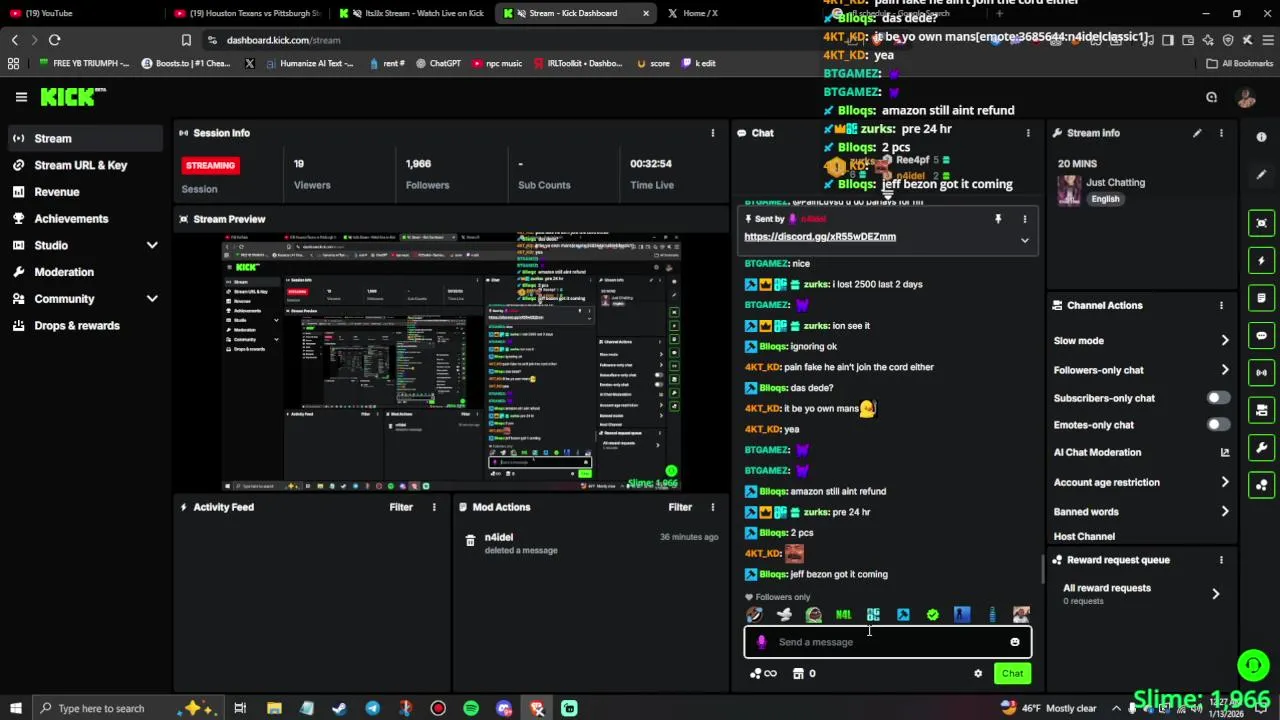Open Mod Actions three-dot menu
Screen dimensions: 1280x720
coord(713,507)
